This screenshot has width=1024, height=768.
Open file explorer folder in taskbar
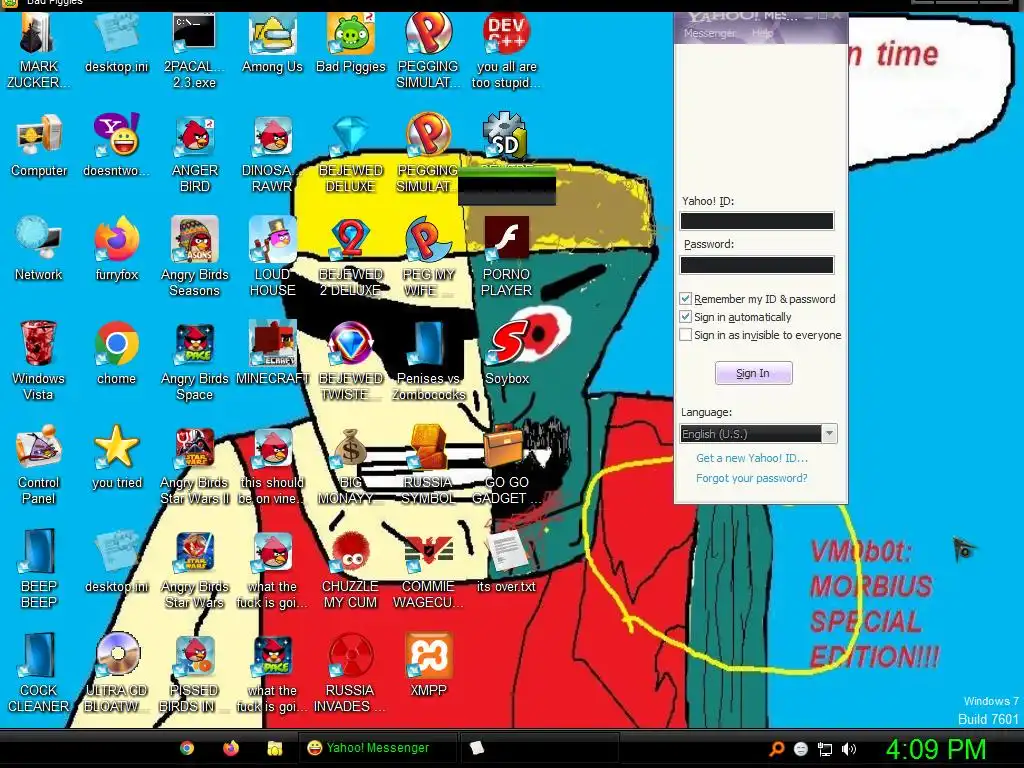[274, 748]
